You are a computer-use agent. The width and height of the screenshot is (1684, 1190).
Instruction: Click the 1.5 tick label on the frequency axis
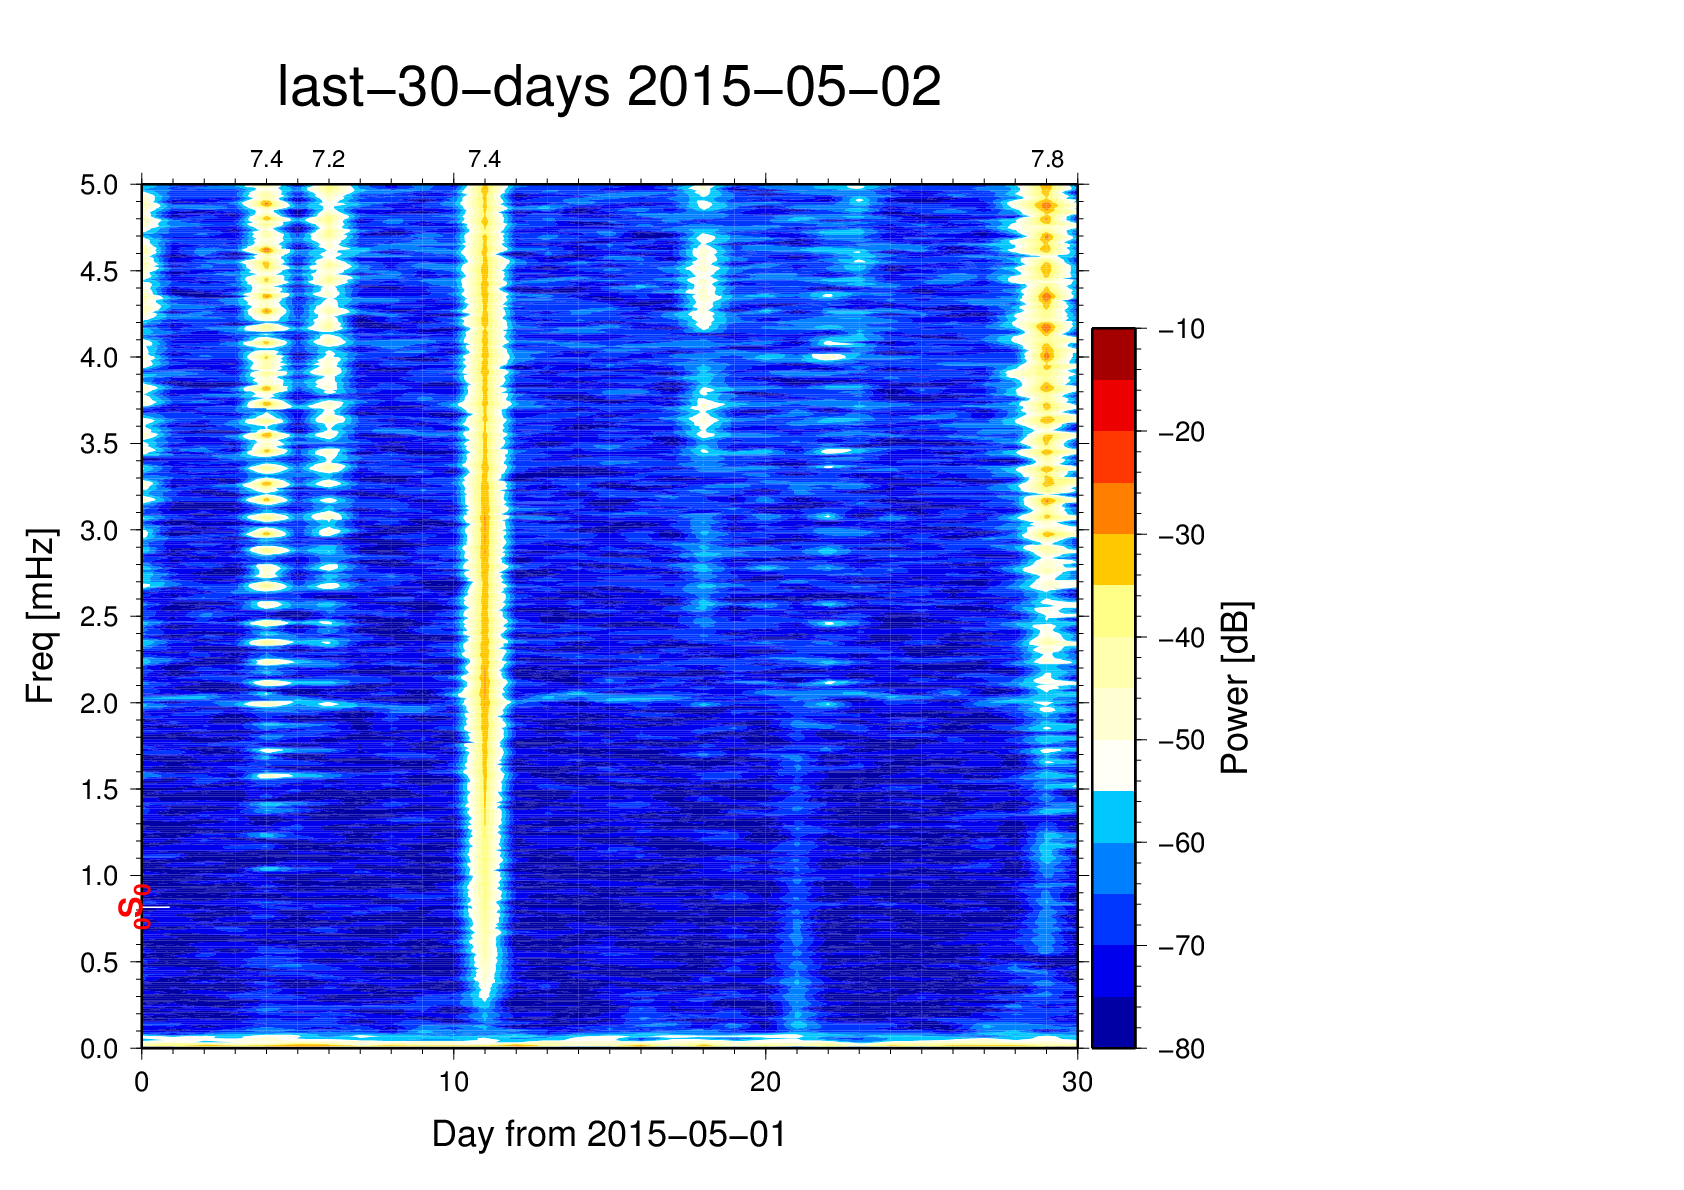coord(99,790)
